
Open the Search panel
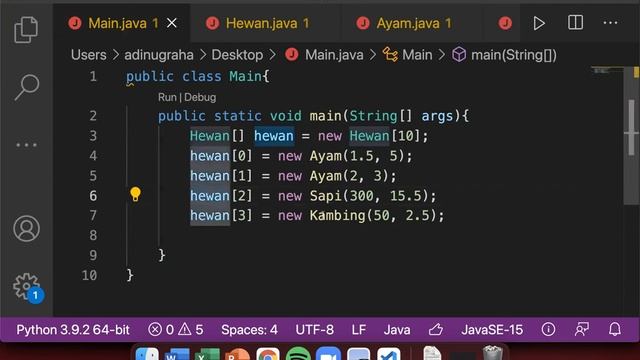pos(27,87)
